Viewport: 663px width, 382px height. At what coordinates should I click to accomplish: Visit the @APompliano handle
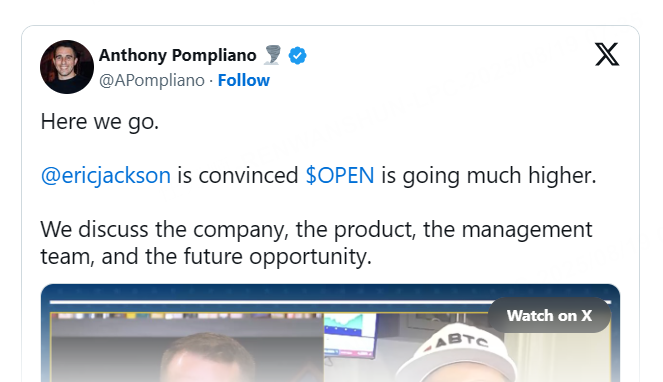pyautogui.click(x=152, y=80)
